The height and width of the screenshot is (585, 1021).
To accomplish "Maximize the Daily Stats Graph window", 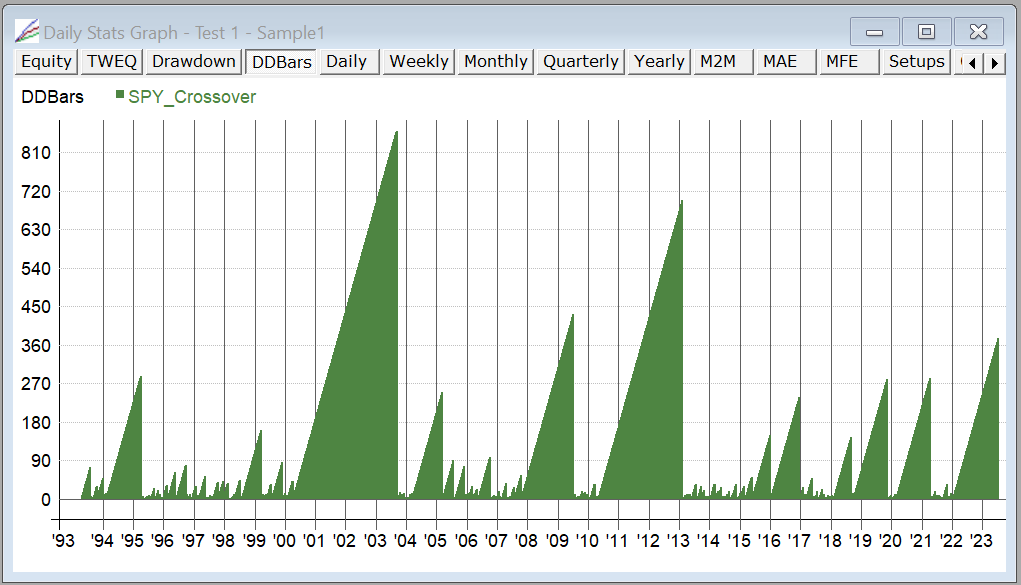I will coord(926,32).
